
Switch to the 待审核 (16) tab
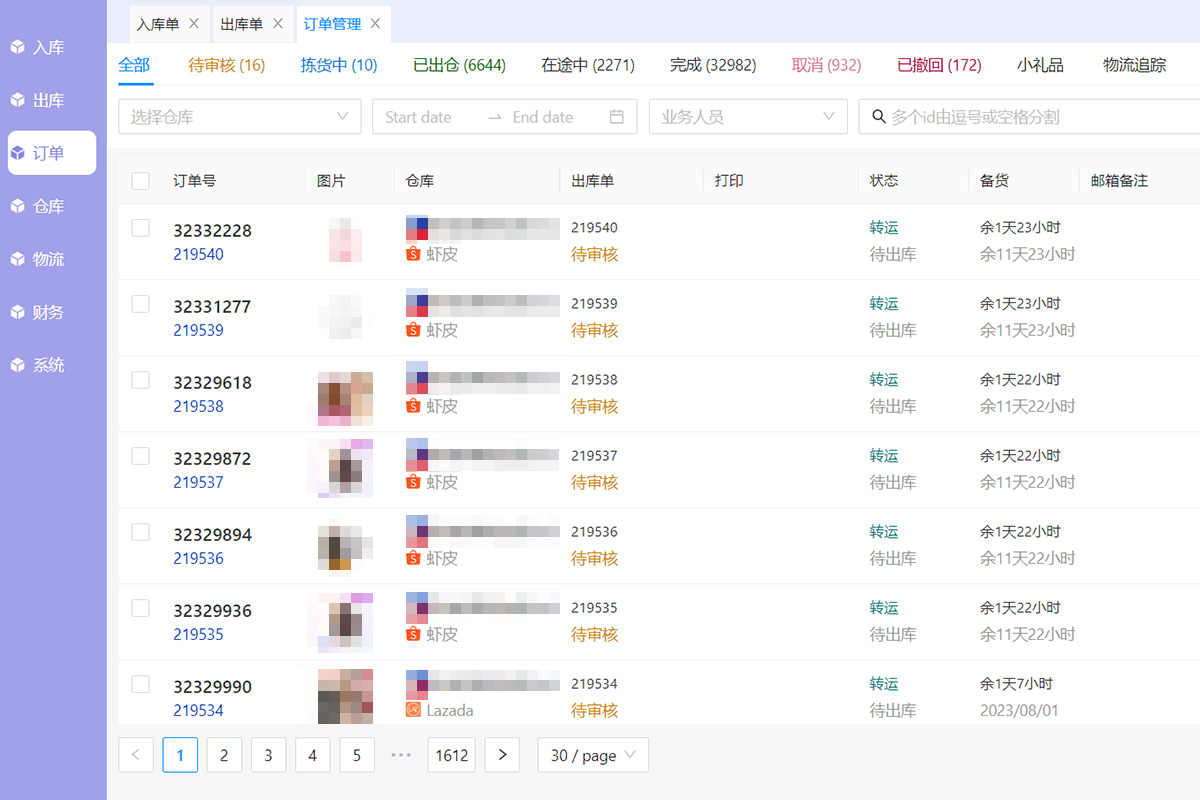click(x=226, y=65)
